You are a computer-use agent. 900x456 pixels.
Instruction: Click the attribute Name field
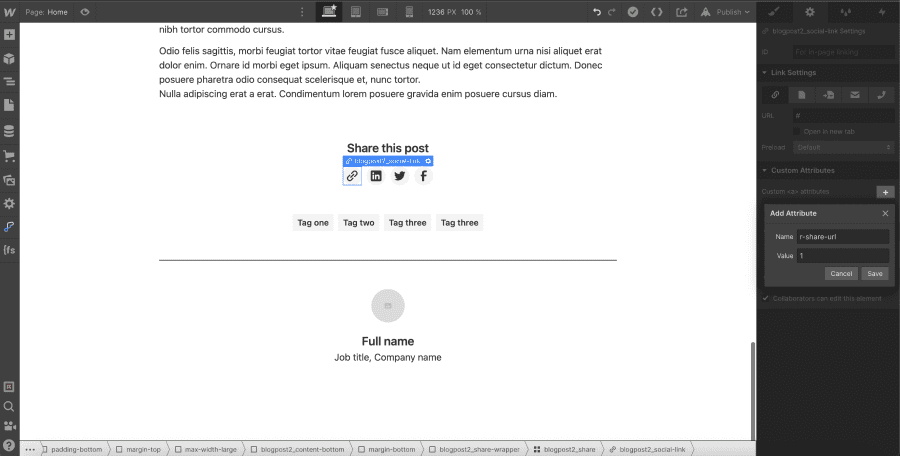coord(843,237)
